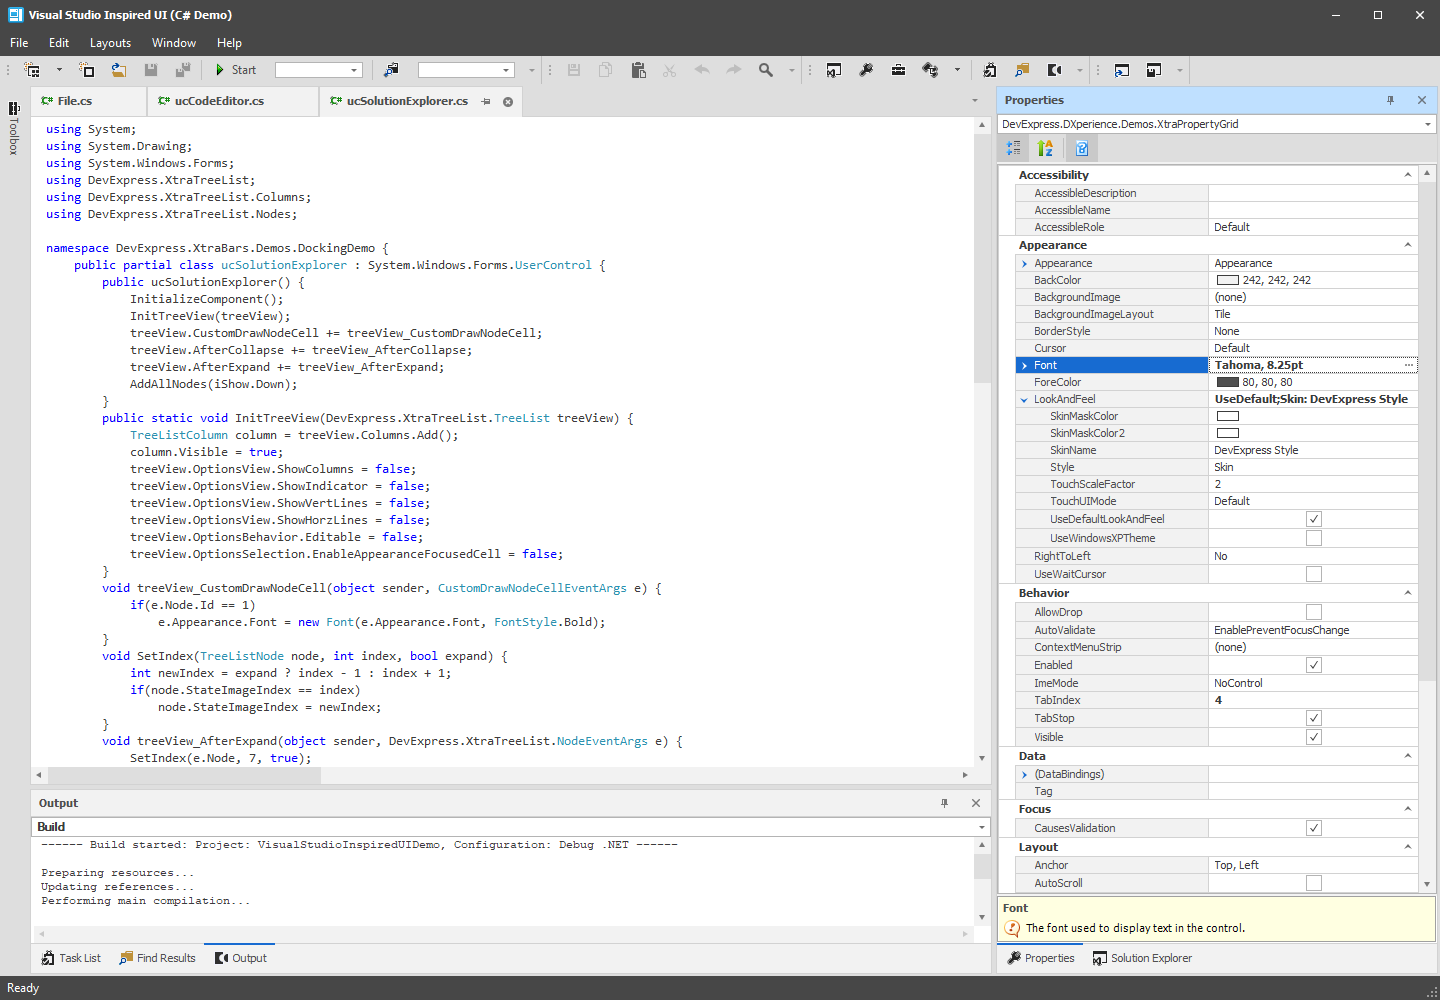Open the Build output source dropdown
Viewport: 1440px width, 1000px height.
pyautogui.click(x=982, y=827)
